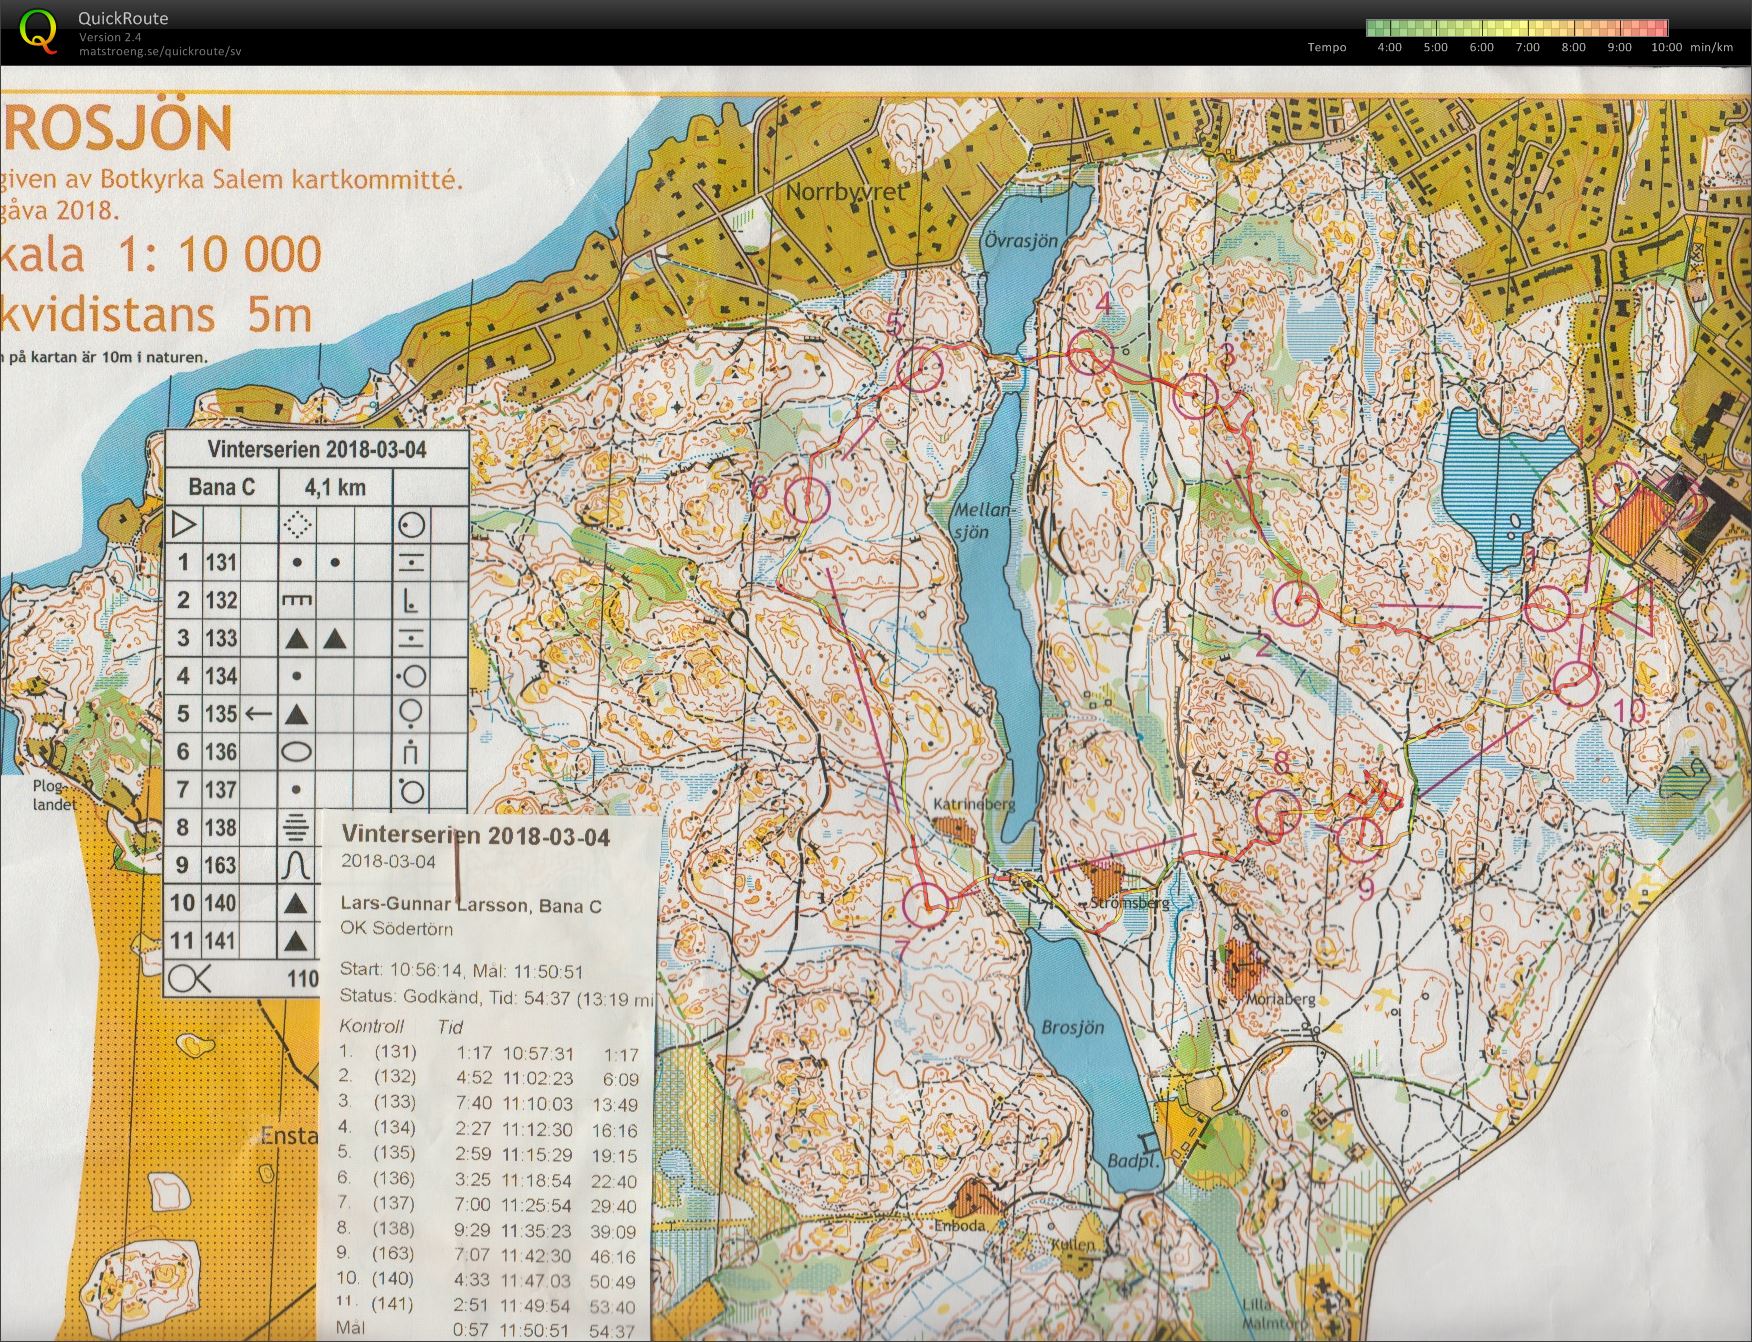Click control circle 9 on the route

pyautogui.click(x=1359, y=838)
